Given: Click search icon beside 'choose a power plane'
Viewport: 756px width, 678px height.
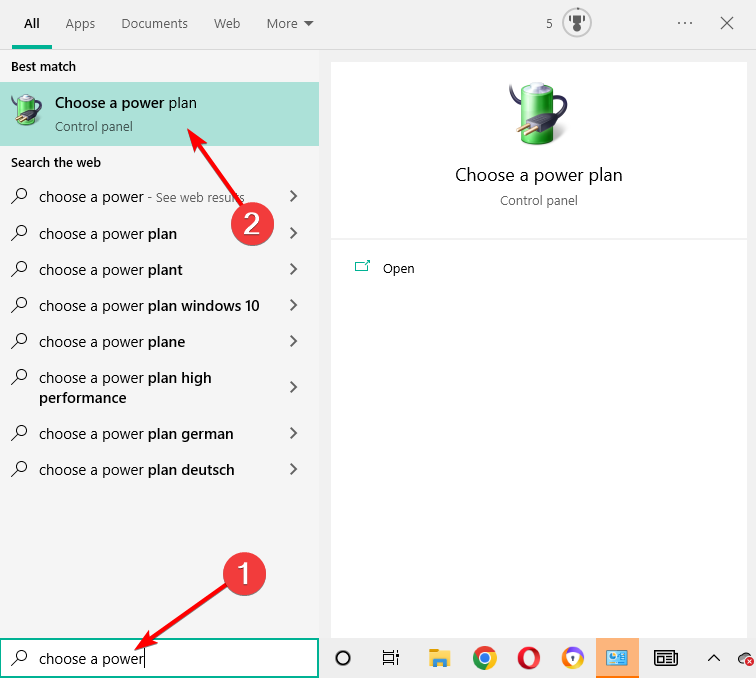Looking at the screenshot, I should (x=19, y=341).
